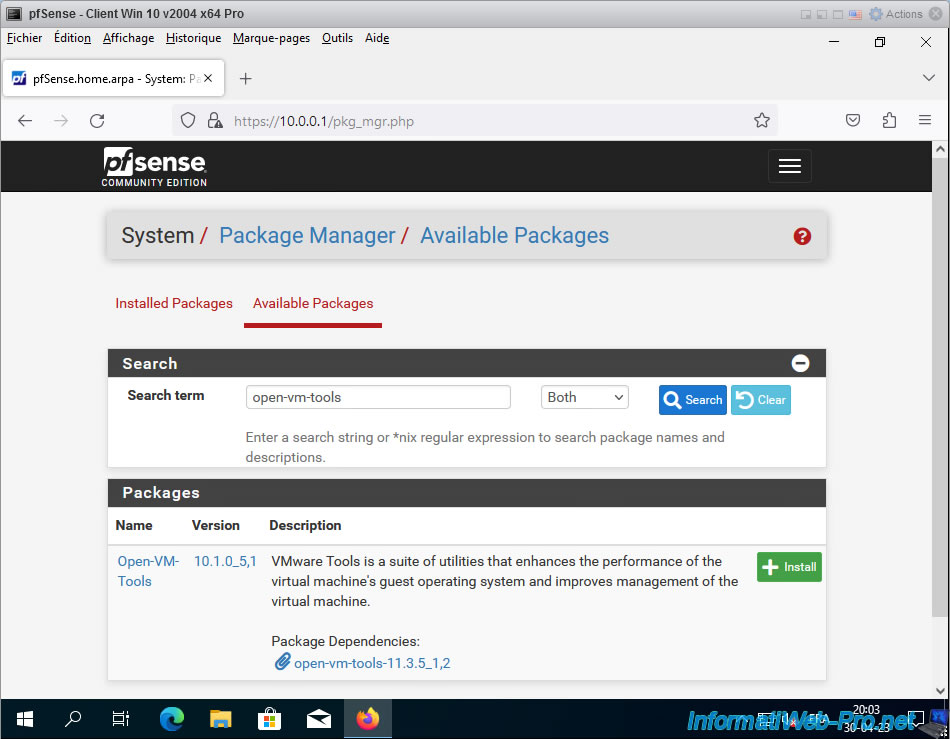950x739 pixels.
Task: Click the scrollbar up arrow
Action: [940, 149]
